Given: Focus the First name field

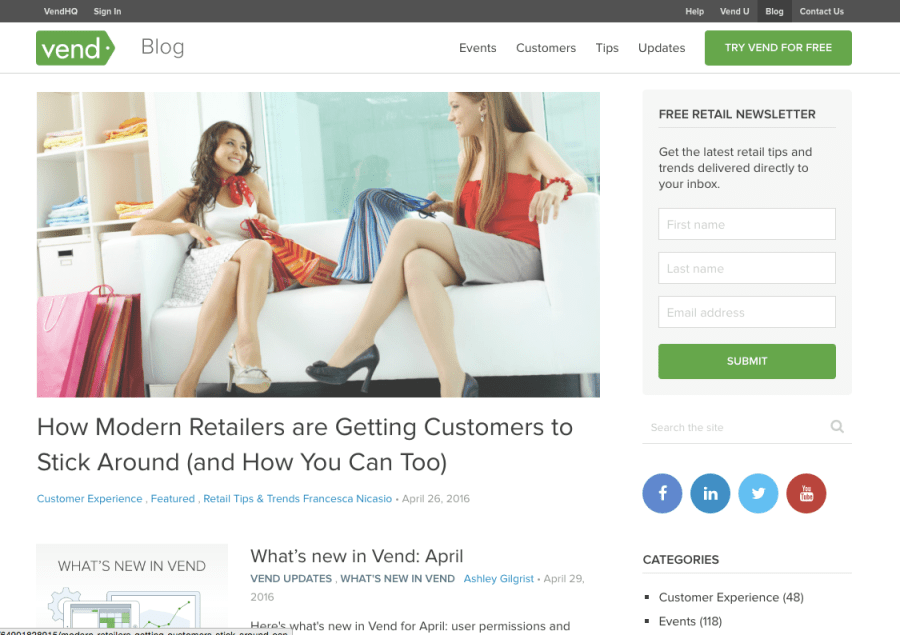Looking at the screenshot, I should pos(747,224).
